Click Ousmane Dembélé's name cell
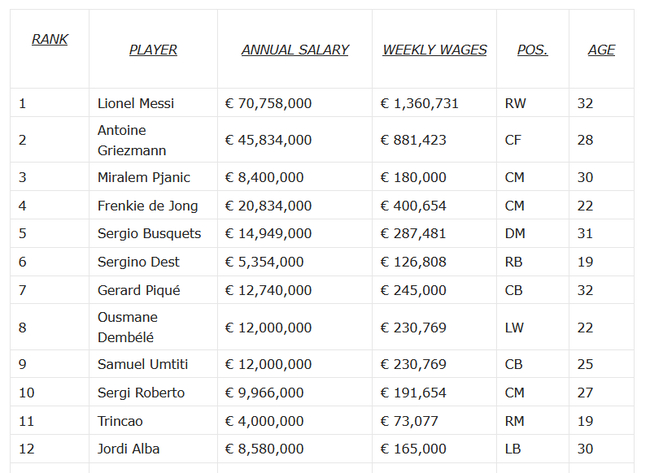The image size is (650, 473). pyautogui.click(x=128, y=327)
